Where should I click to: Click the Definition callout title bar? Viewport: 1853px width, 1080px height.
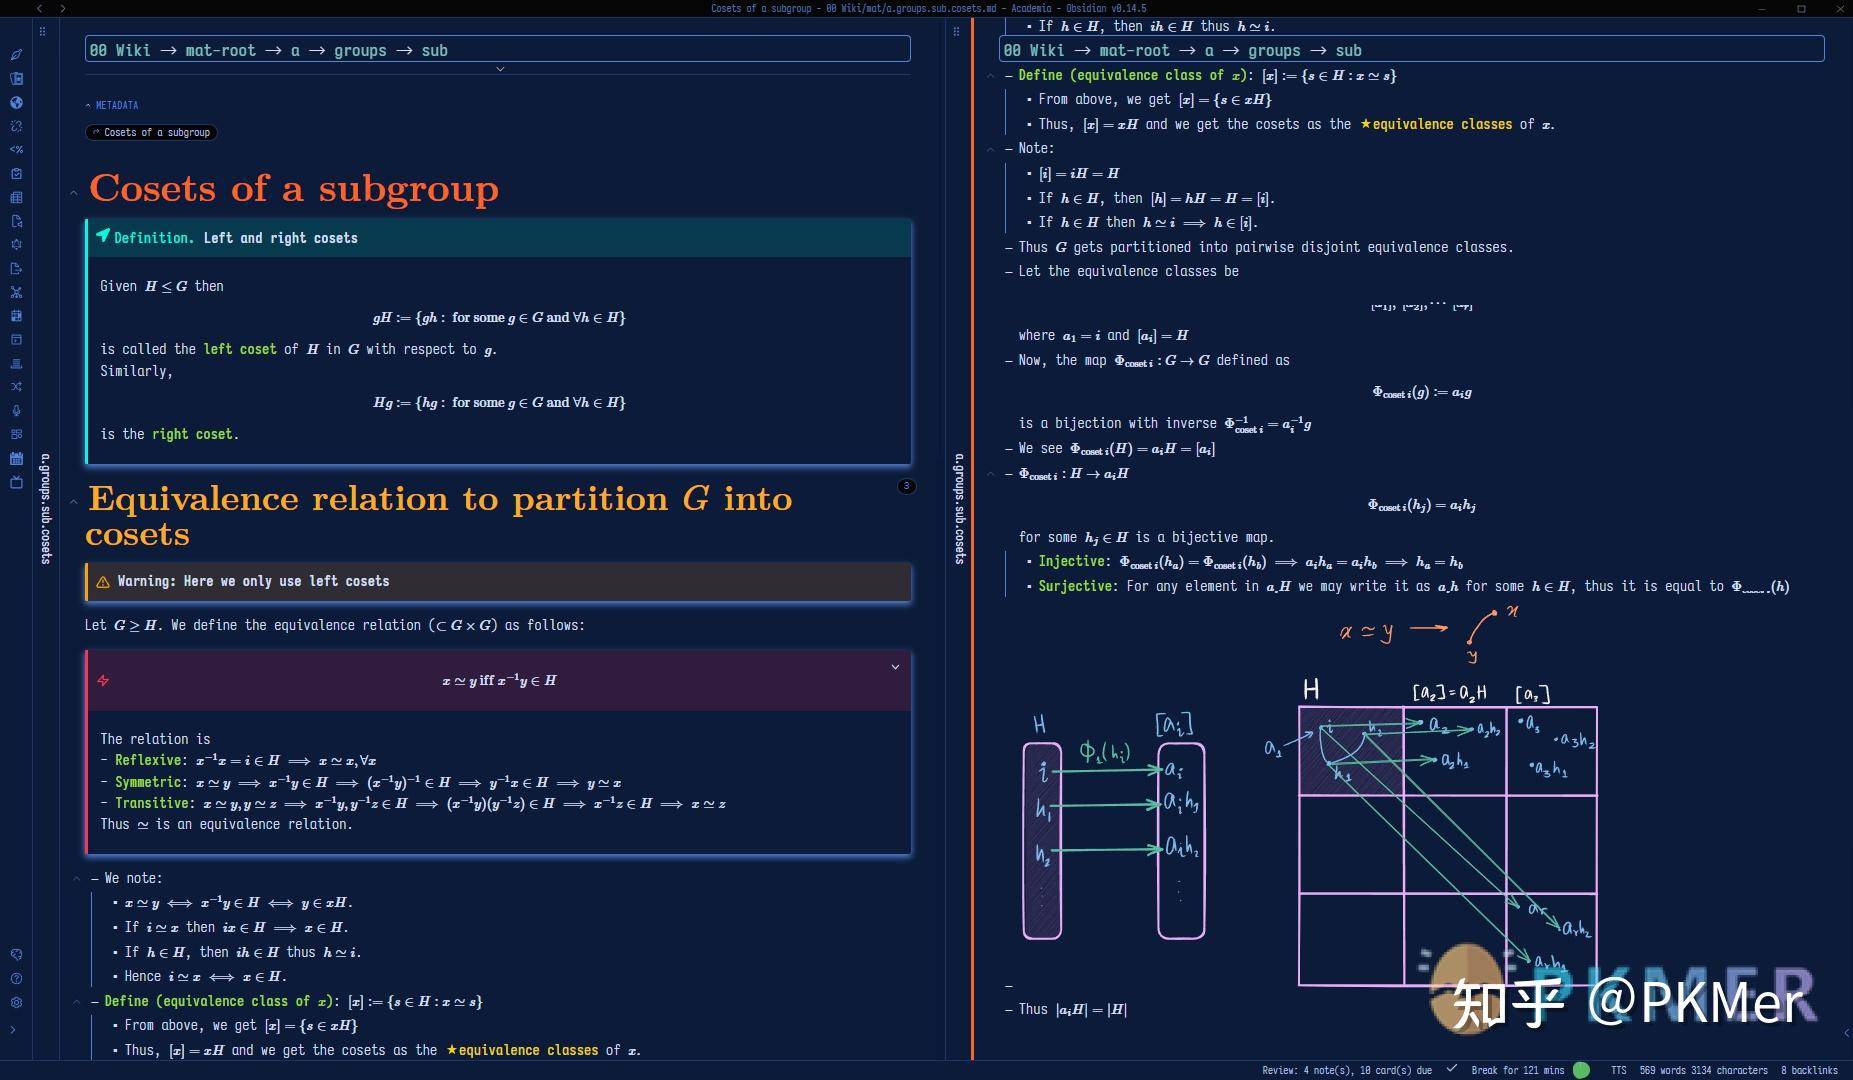499,238
